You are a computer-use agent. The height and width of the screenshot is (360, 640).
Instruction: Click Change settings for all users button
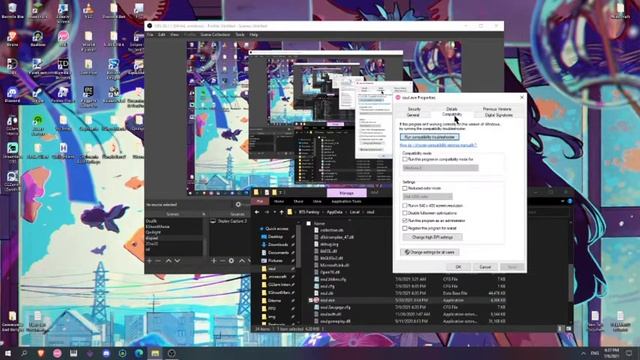point(429,252)
